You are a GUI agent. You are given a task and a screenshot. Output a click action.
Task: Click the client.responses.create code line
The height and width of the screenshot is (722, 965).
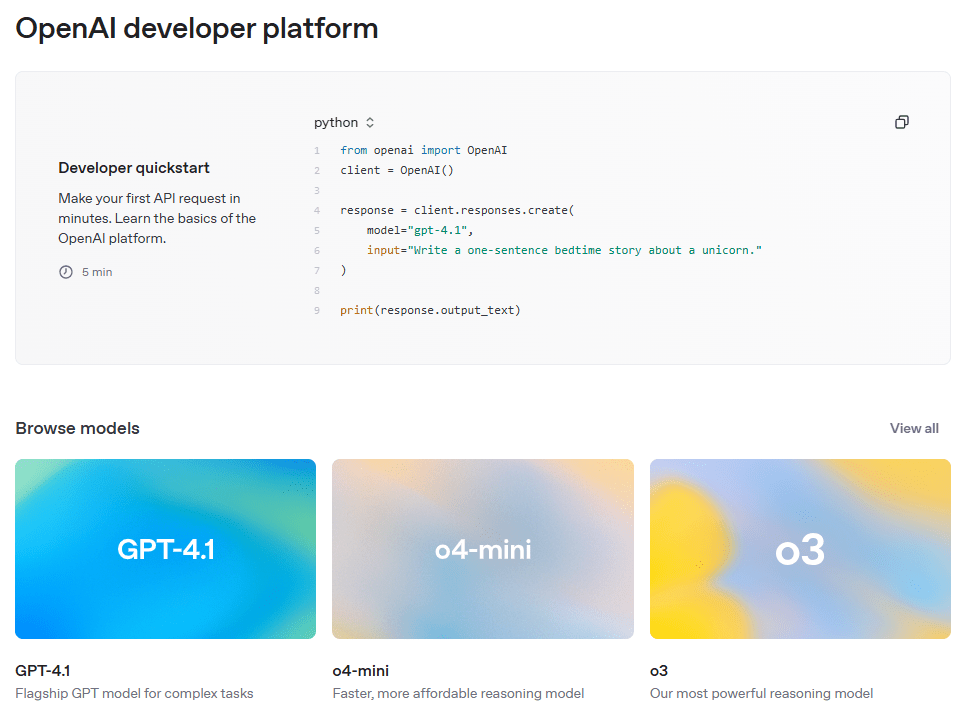(x=457, y=211)
